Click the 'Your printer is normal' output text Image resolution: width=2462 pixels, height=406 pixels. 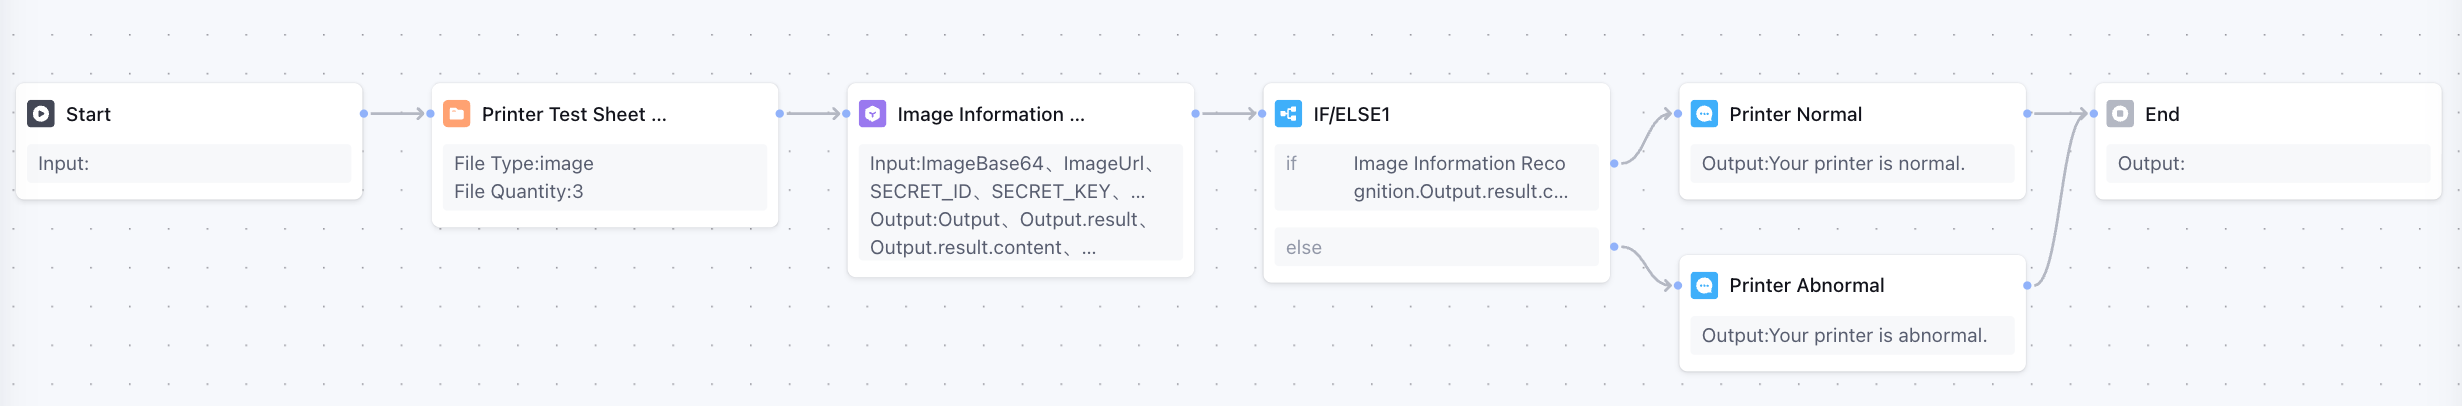1833,163
